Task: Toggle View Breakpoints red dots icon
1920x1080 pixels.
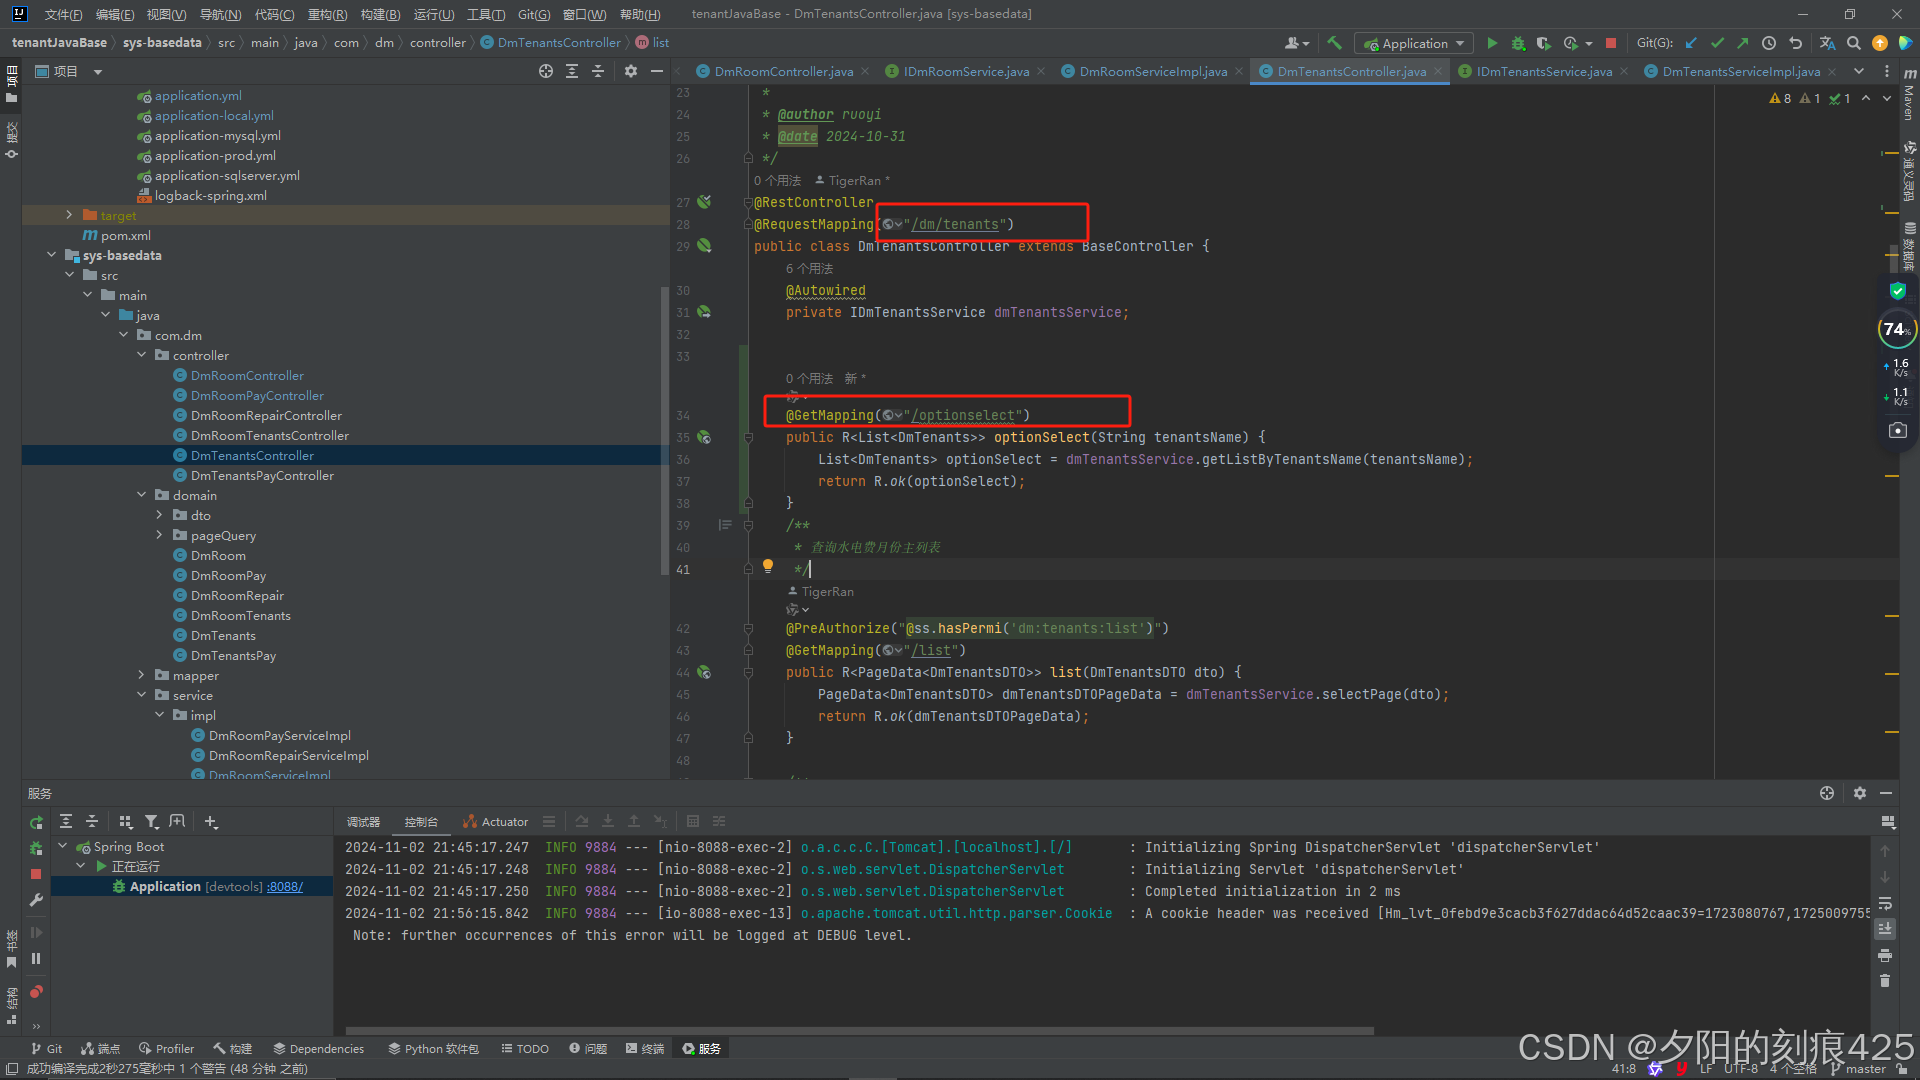Action: pos(36,992)
